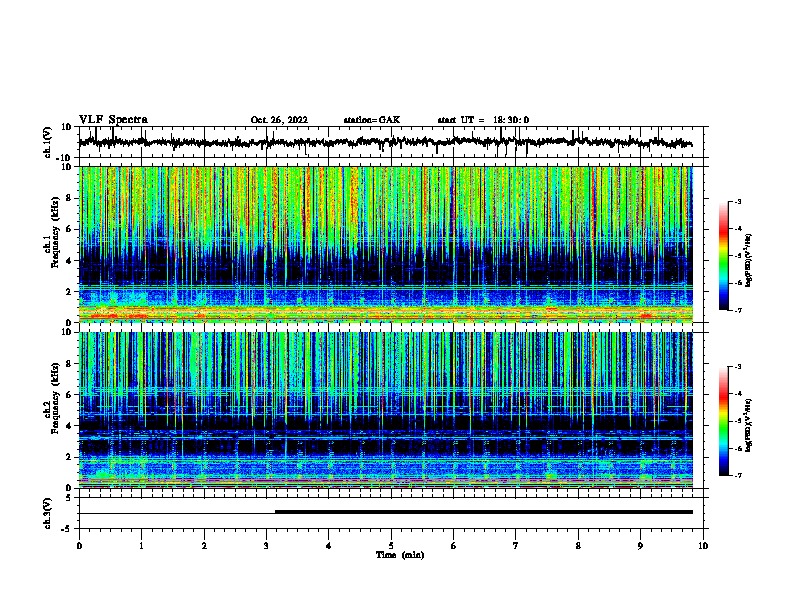Image resolution: width=792 pixels, height=612 pixels.
Task: Click the log(PSD) label beside ch.2 color bar
Action: pyautogui.click(x=749, y=425)
